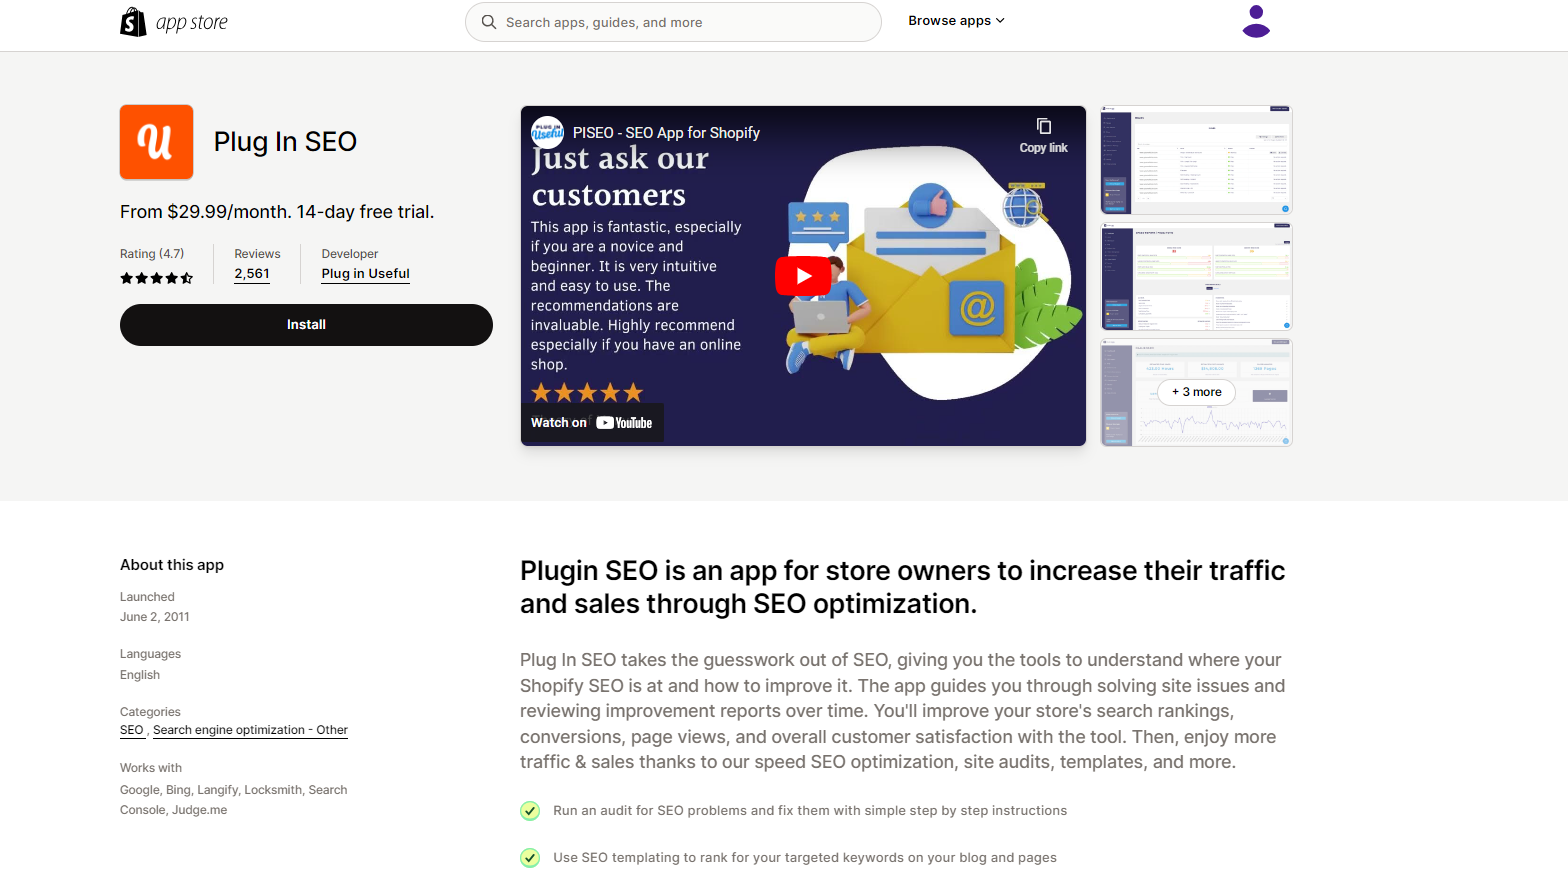Play the YouTube video
The height and width of the screenshot is (876, 1568).
[x=803, y=276]
